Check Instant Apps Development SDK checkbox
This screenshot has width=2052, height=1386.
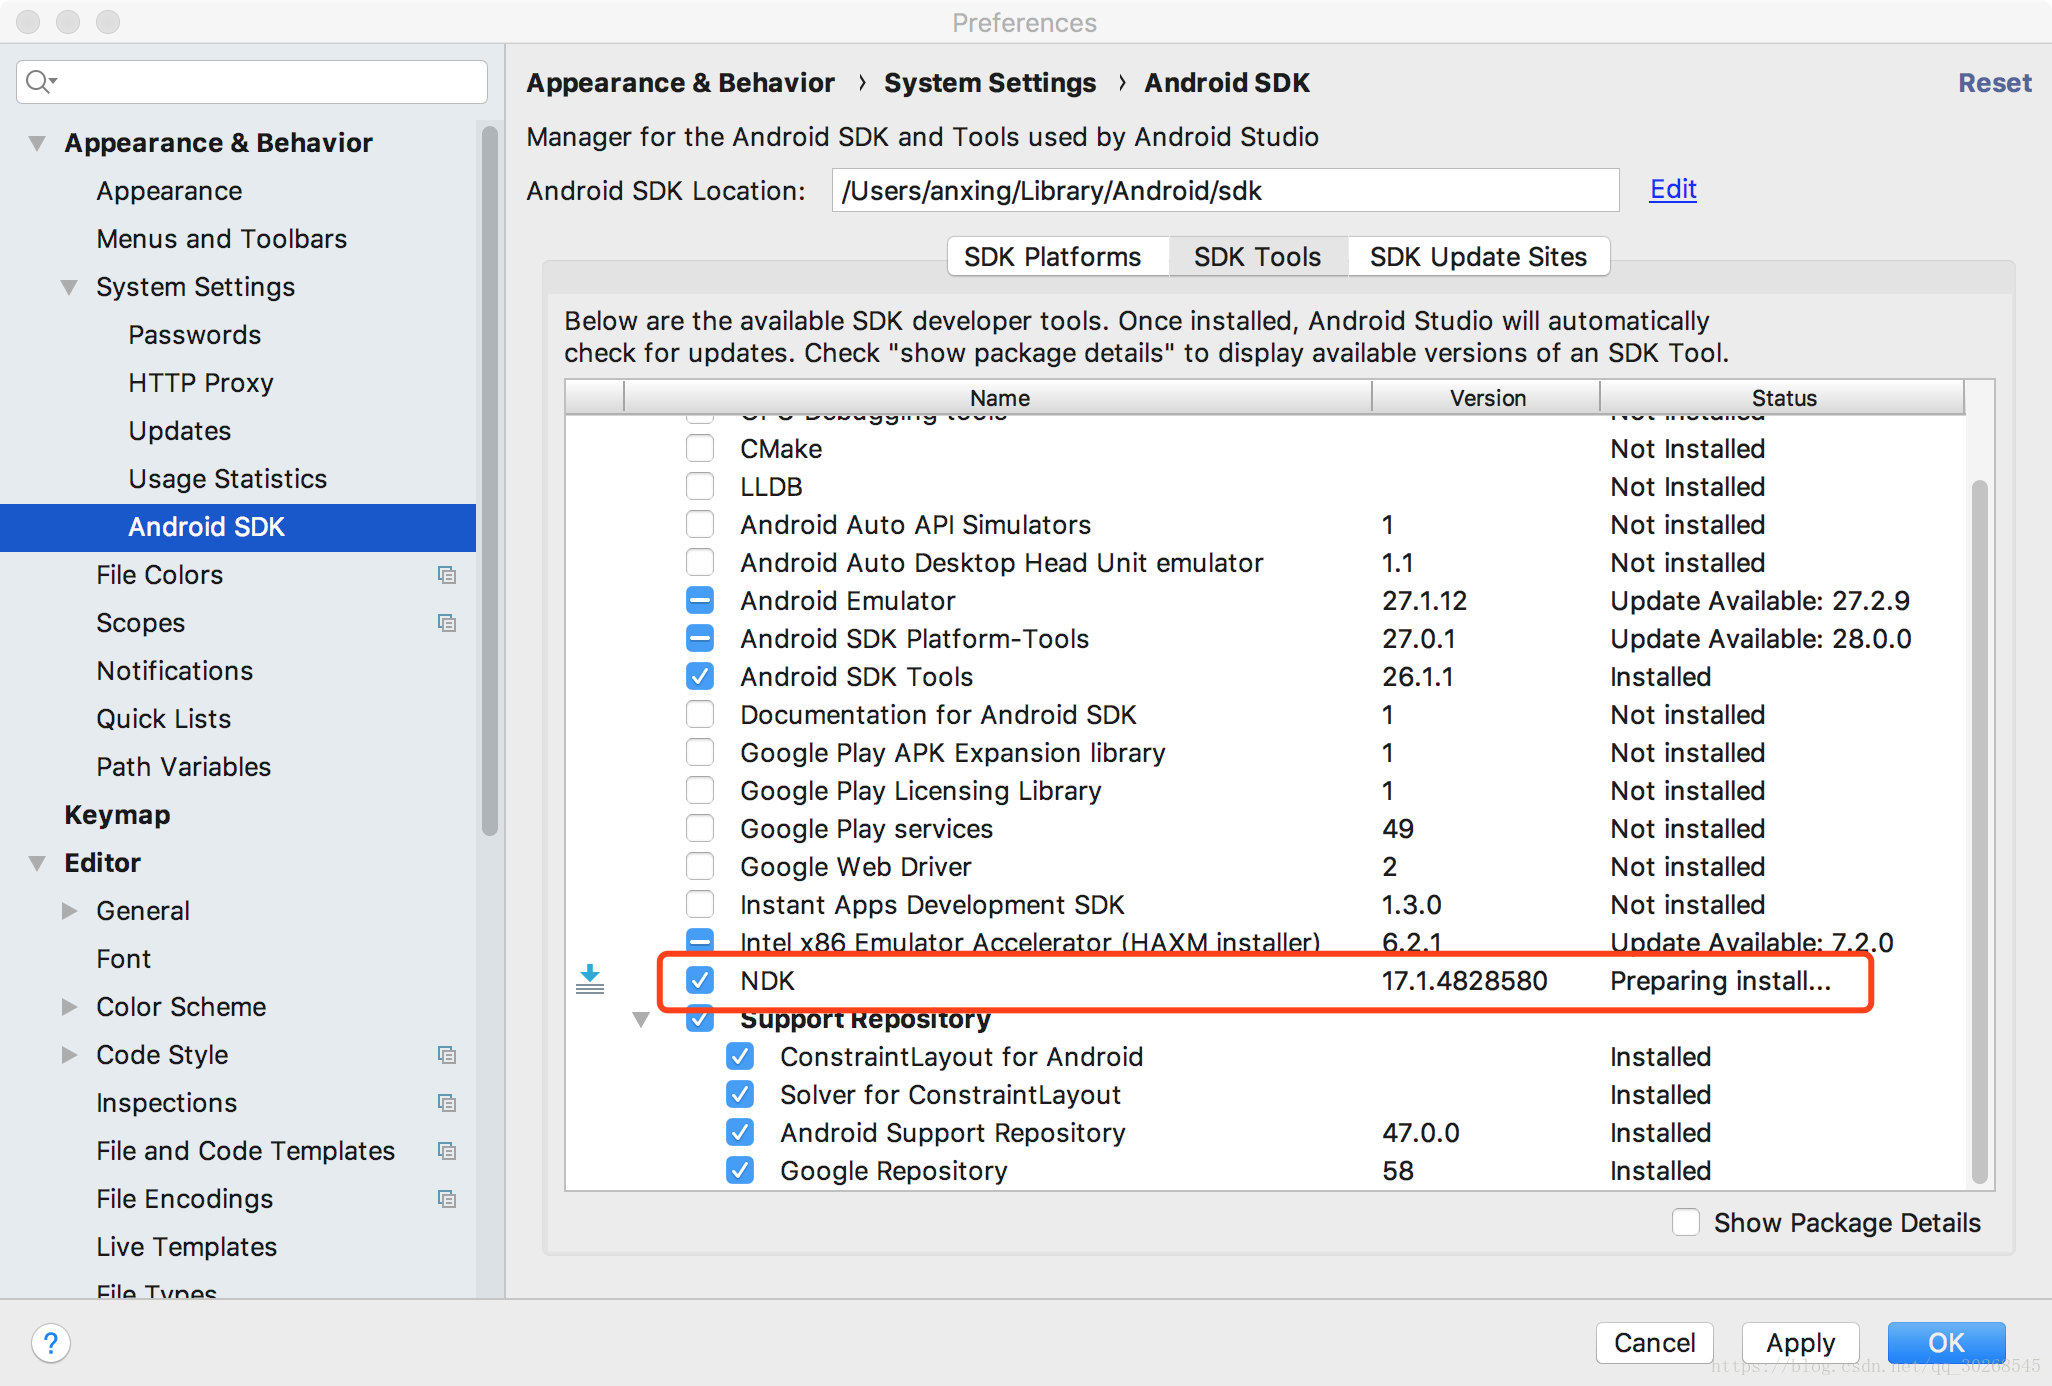click(700, 905)
